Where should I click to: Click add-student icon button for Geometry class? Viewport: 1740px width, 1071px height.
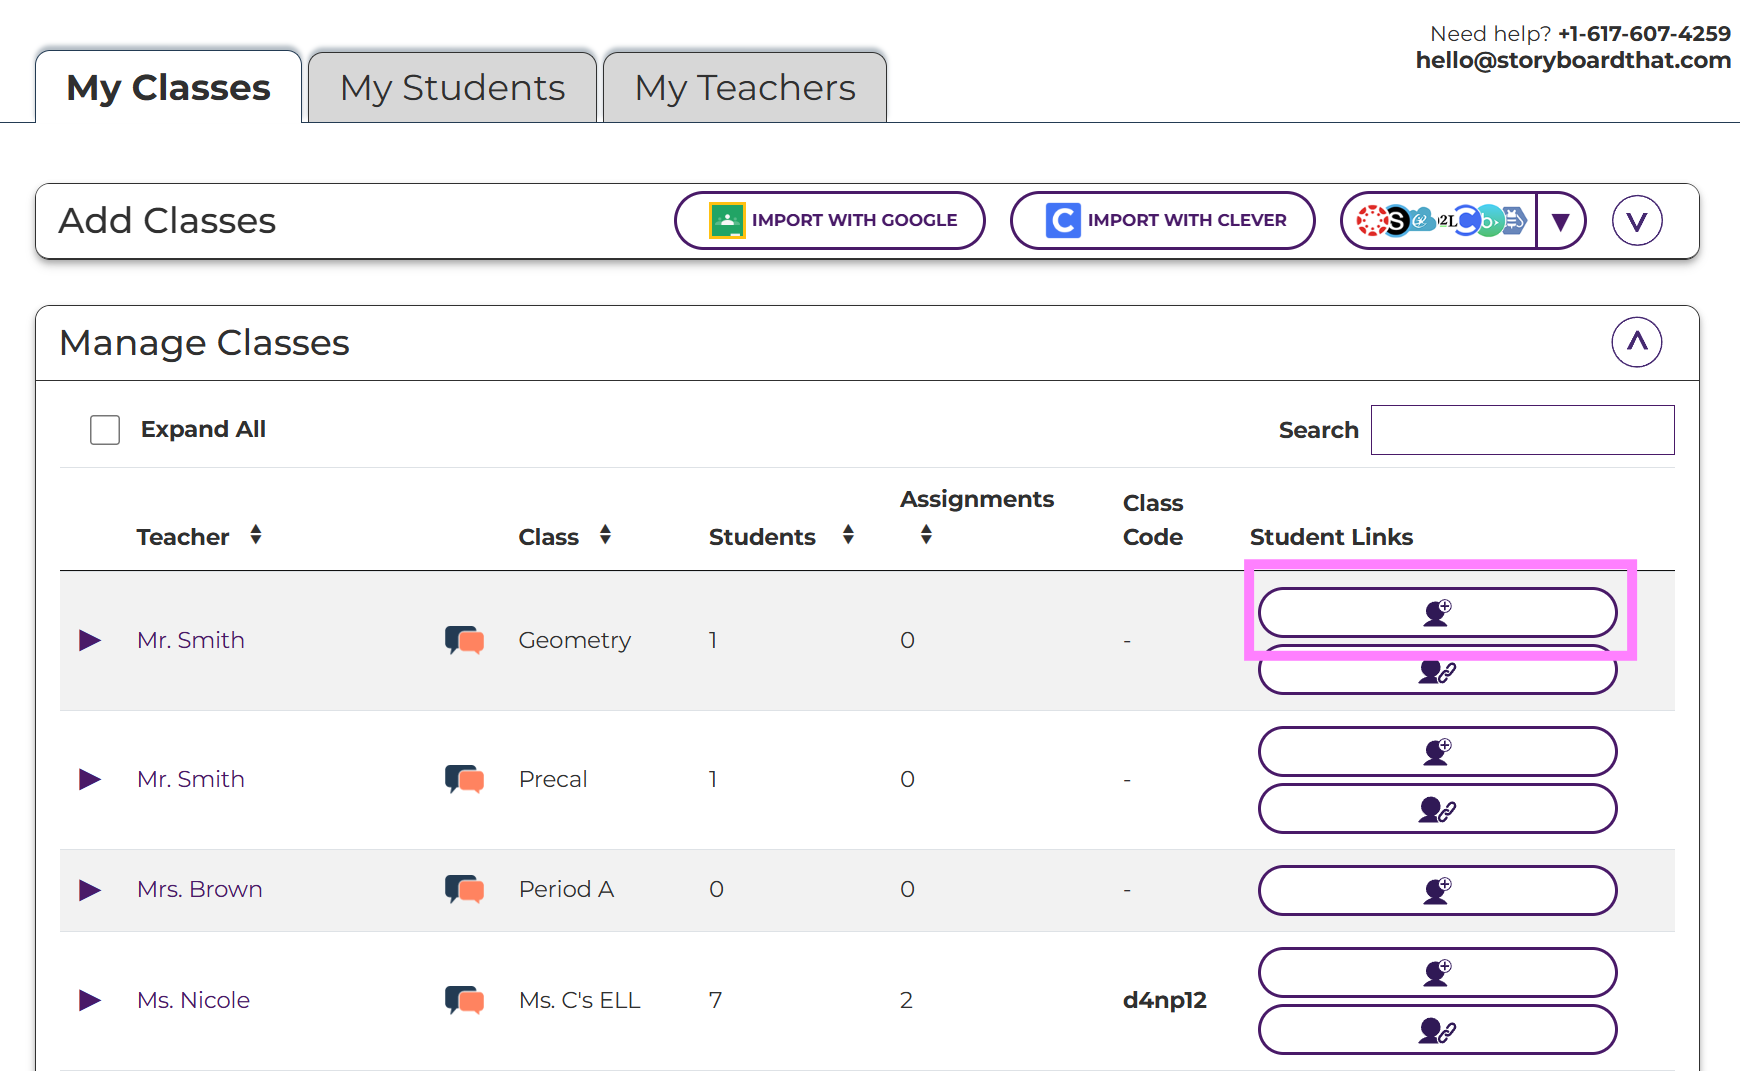(x=1437, y=612)
